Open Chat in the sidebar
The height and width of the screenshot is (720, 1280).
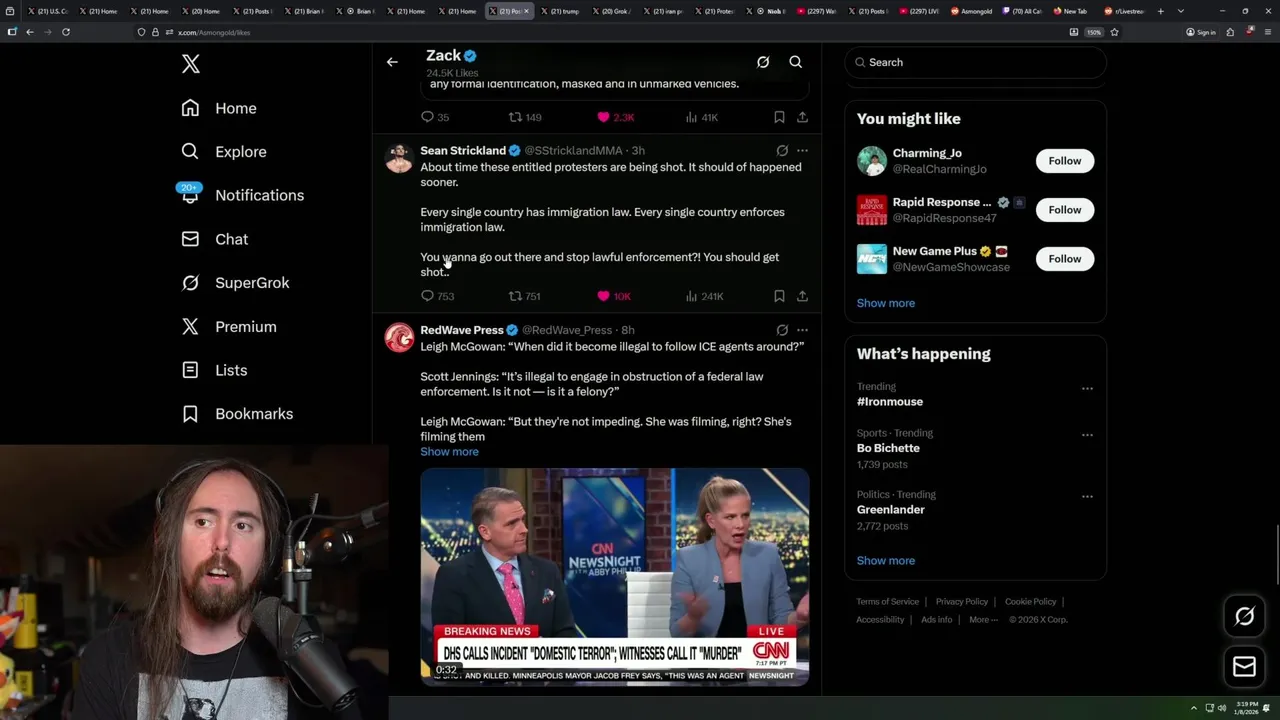214,239
